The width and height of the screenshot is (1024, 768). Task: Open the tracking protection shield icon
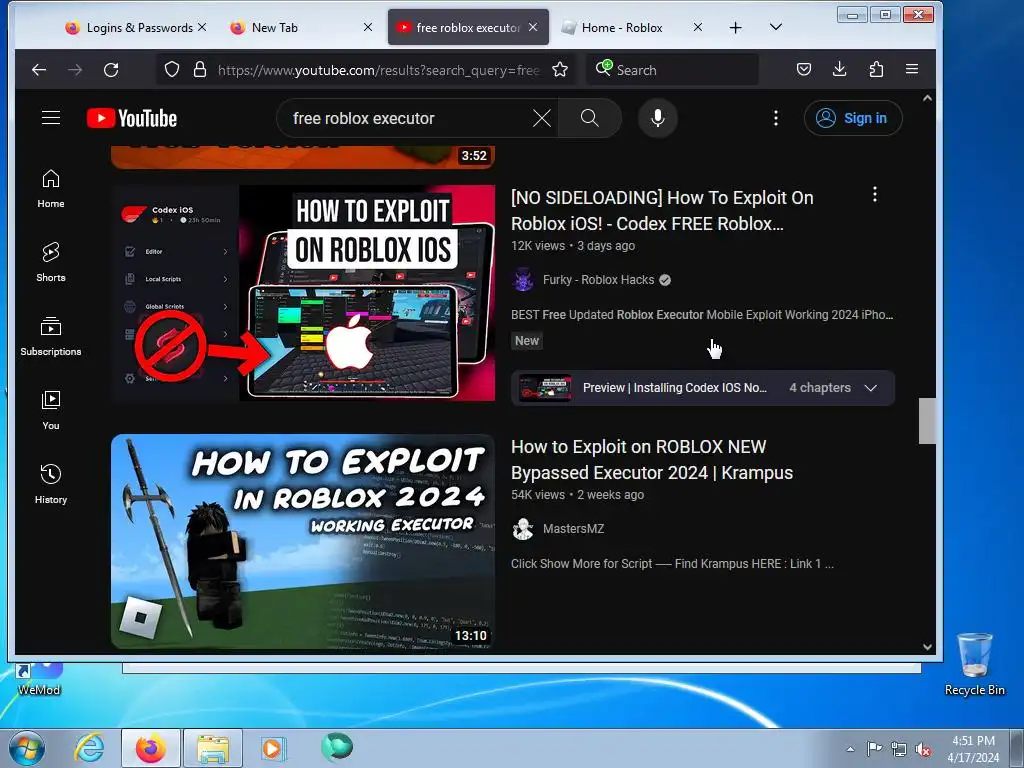[172, 70]
